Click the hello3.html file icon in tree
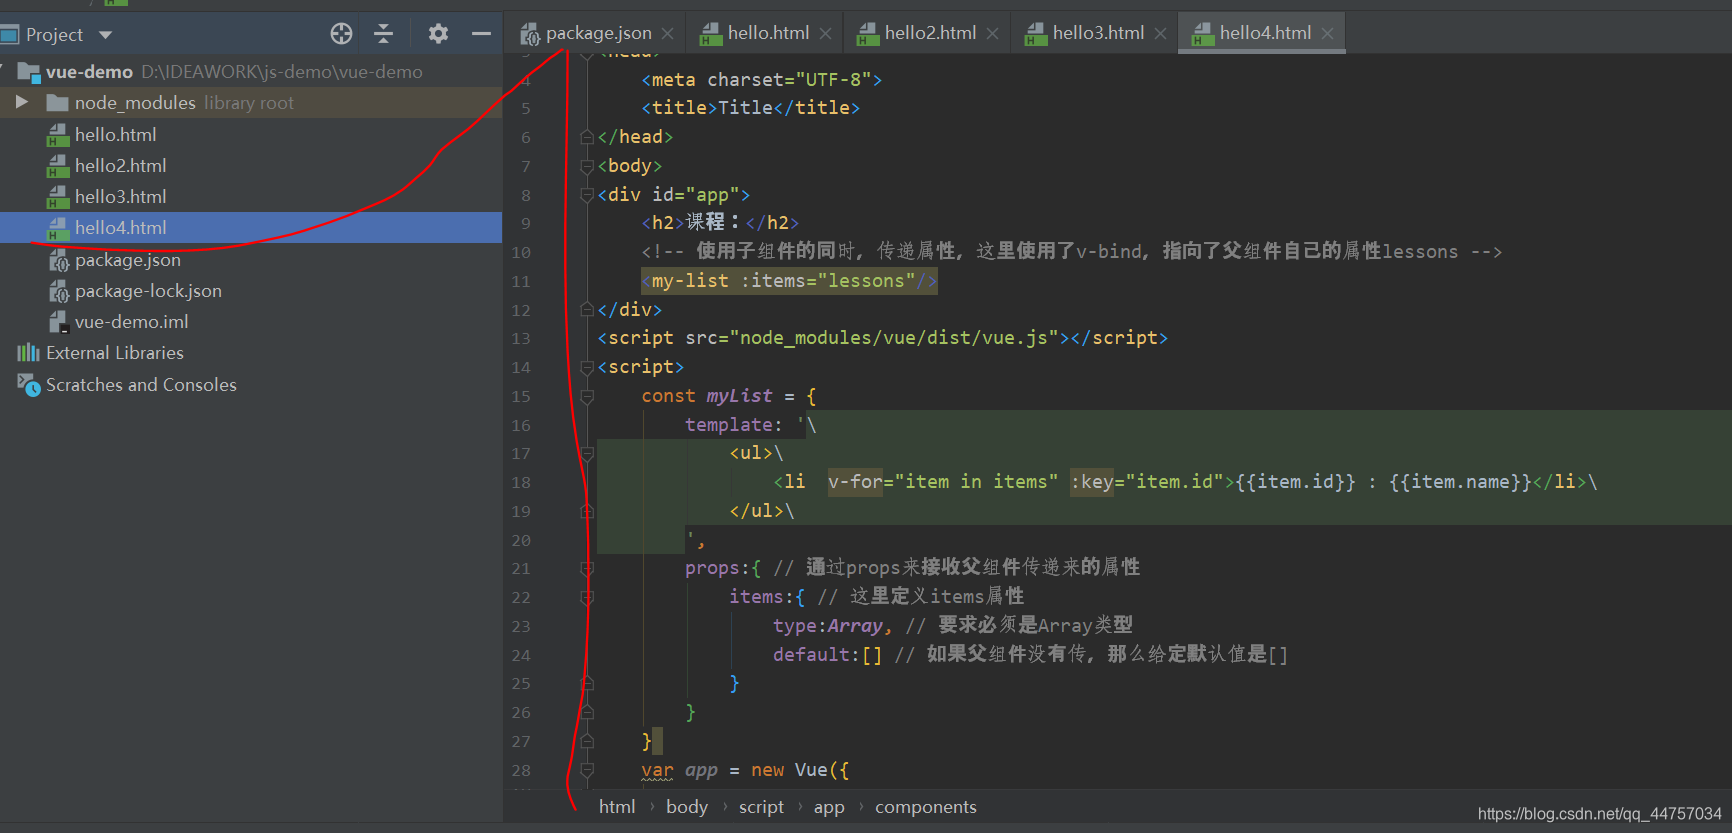This screenshot has height=833, width=1732. 58,197
